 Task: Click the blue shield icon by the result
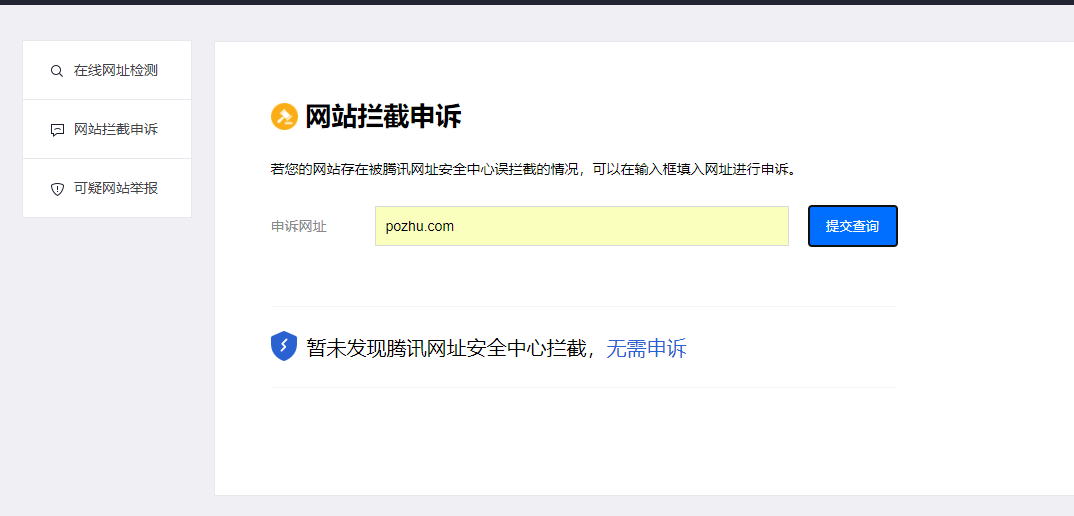[x=284, y=347]
